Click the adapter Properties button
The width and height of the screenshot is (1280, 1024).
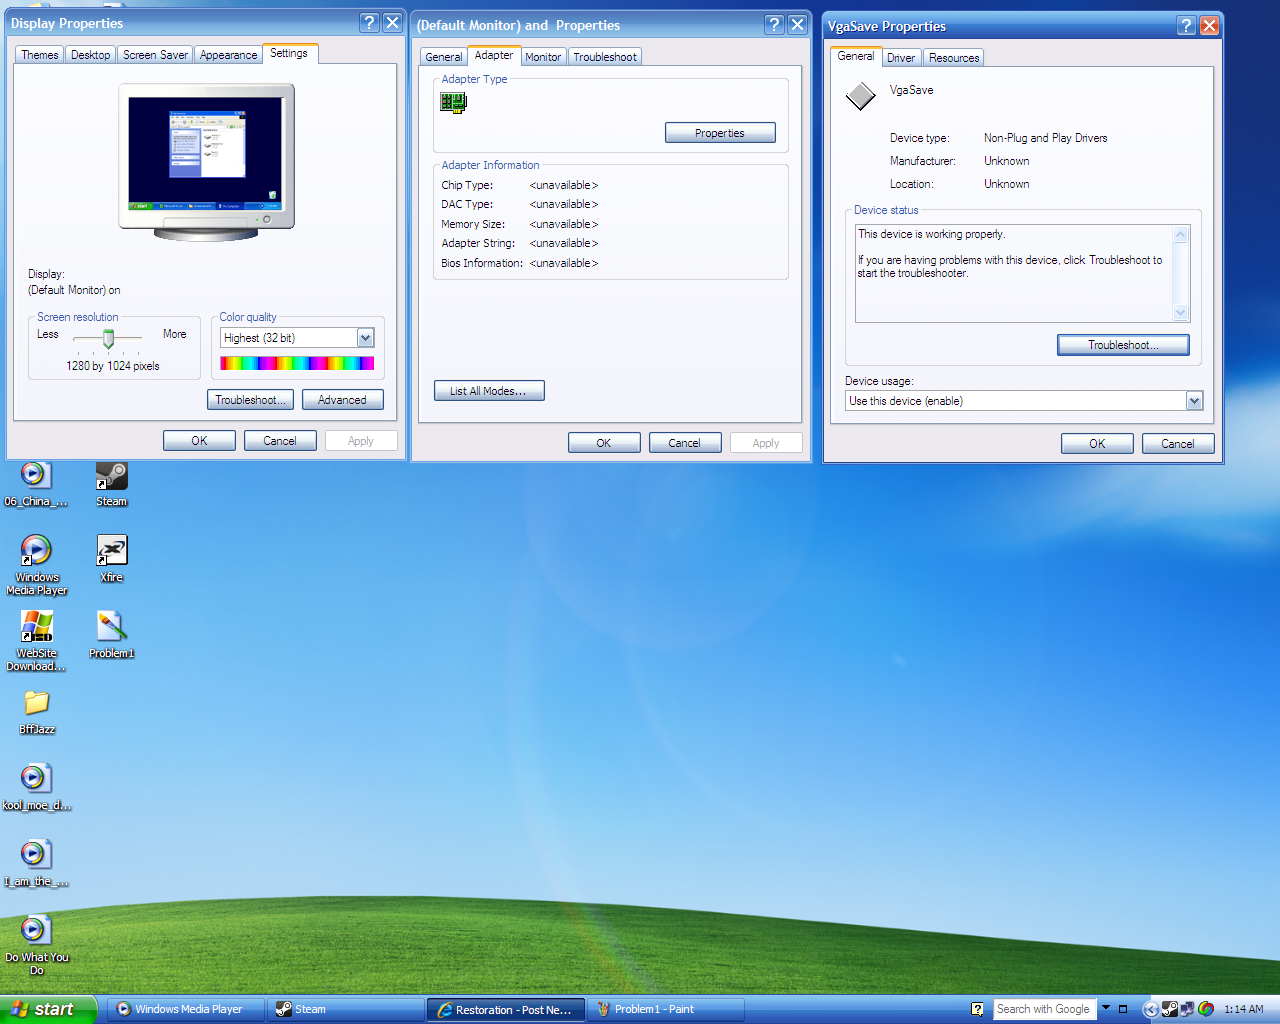coord(720,133)
